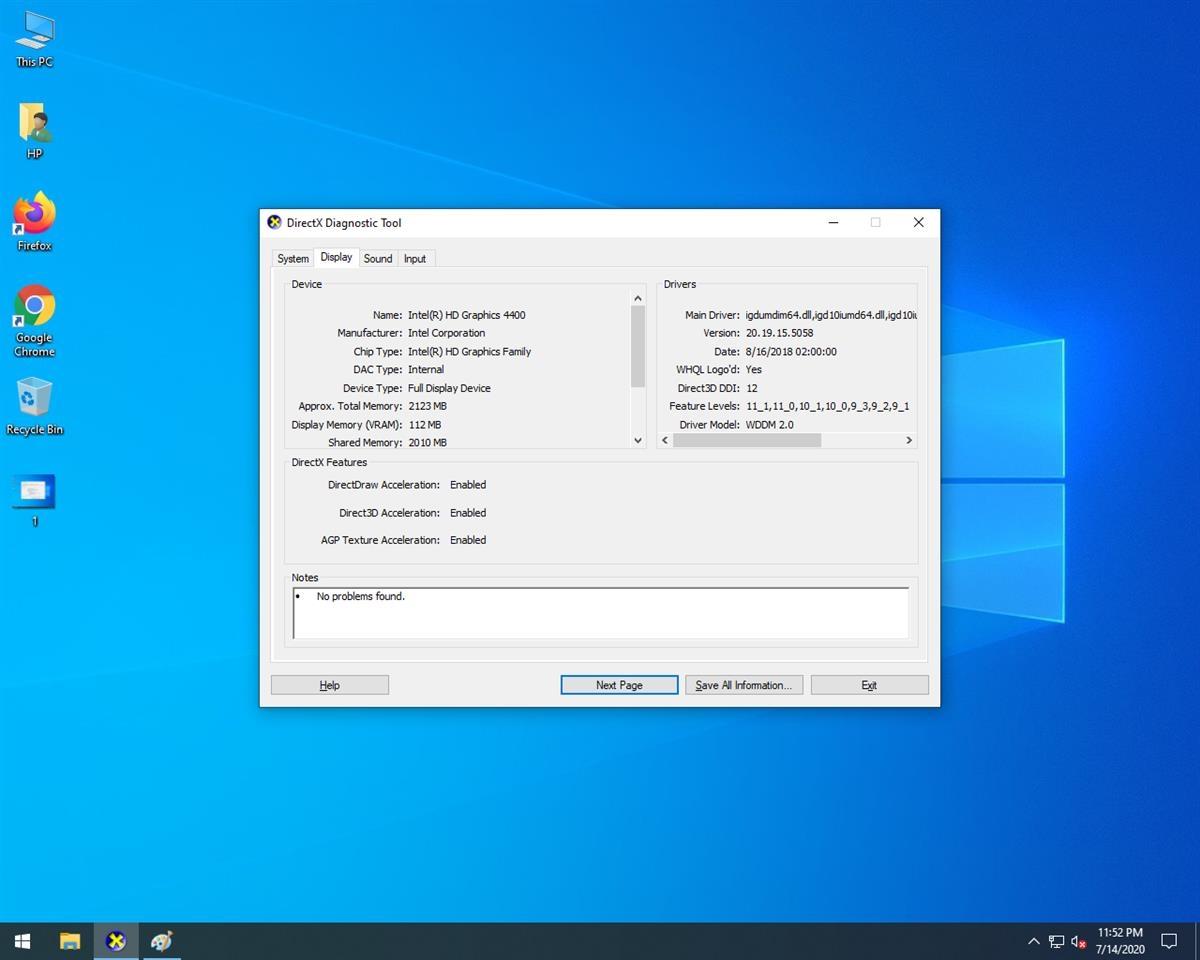Click the Help button
This screenshot has height=960, width=1200.
[x=330, y=685]
